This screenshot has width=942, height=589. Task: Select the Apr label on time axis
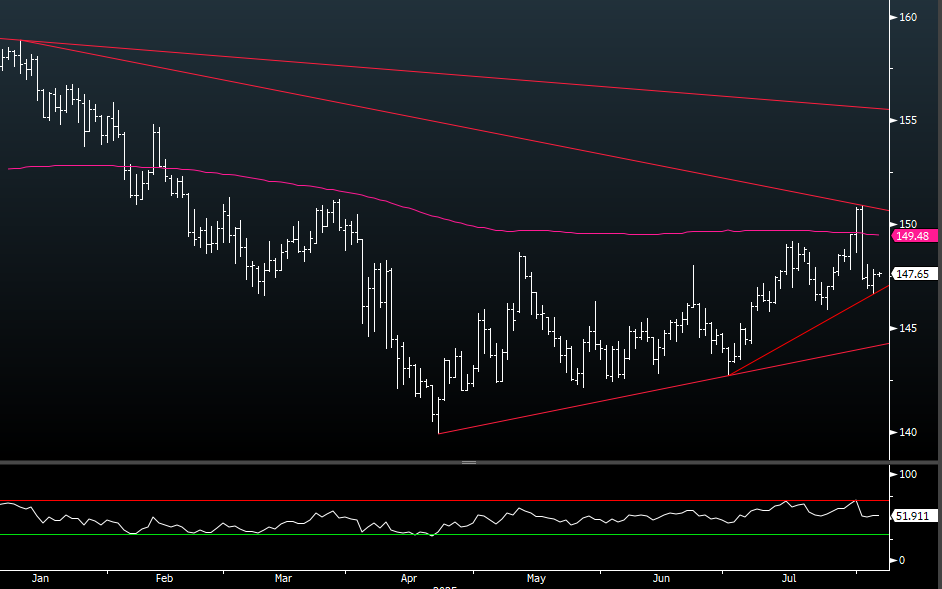(x=409, y=578)
